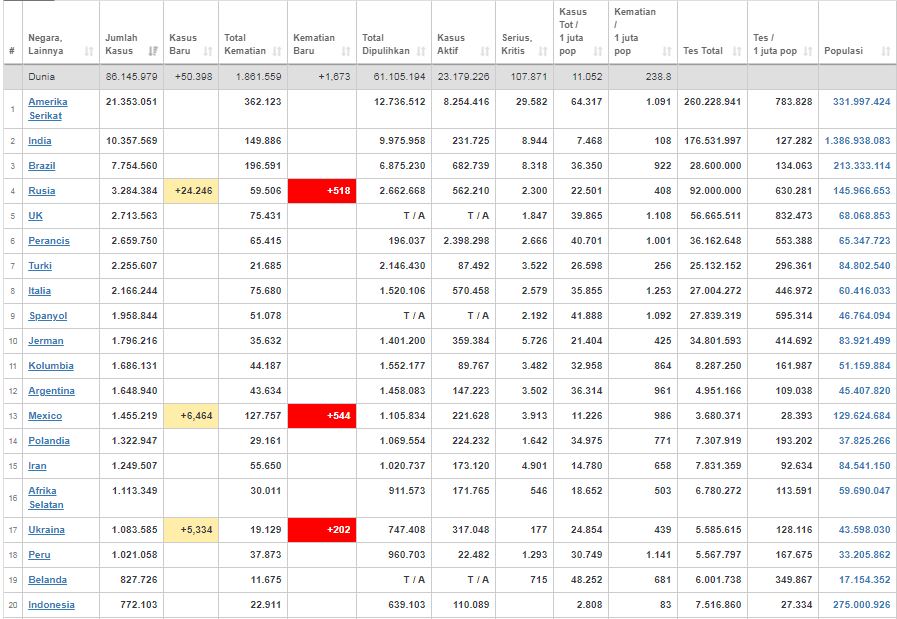This screenshot has width=897, height=619.
Task: Open the Kolumbia country link
Action: (x=51, y=366)
